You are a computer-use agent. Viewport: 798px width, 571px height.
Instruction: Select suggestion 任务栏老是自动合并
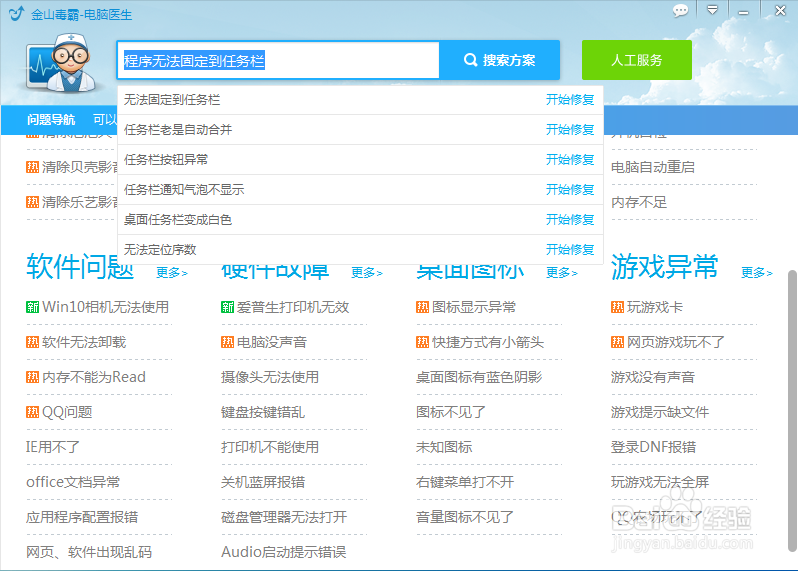(x=178, y=130)
